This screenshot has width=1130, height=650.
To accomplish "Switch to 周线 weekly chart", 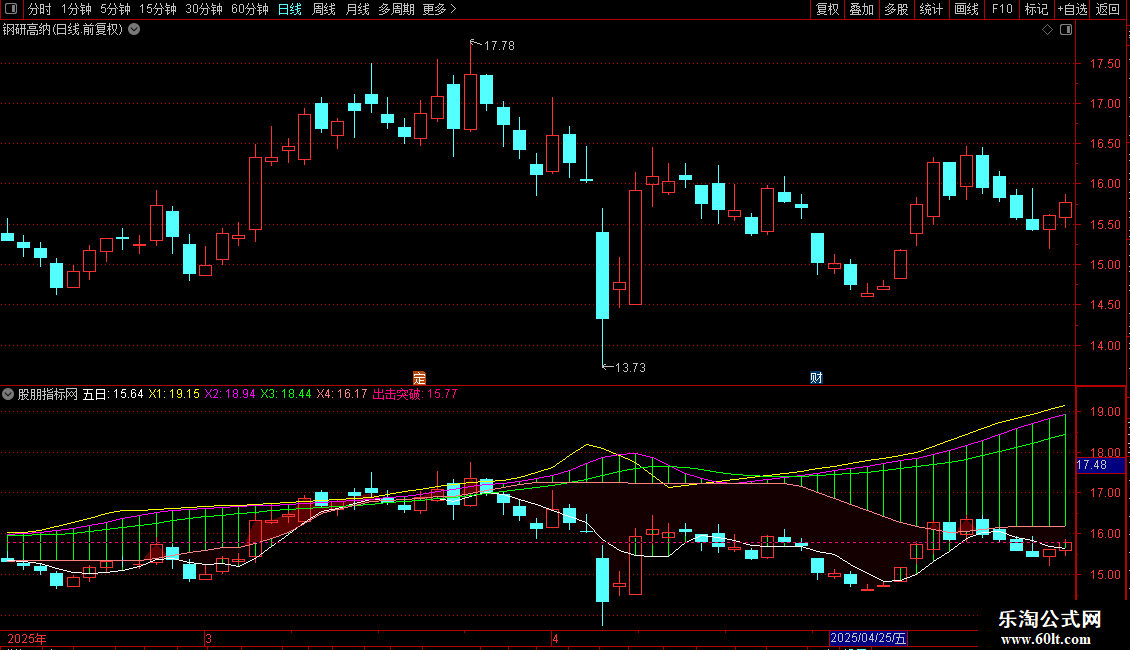I will (324, 9).
